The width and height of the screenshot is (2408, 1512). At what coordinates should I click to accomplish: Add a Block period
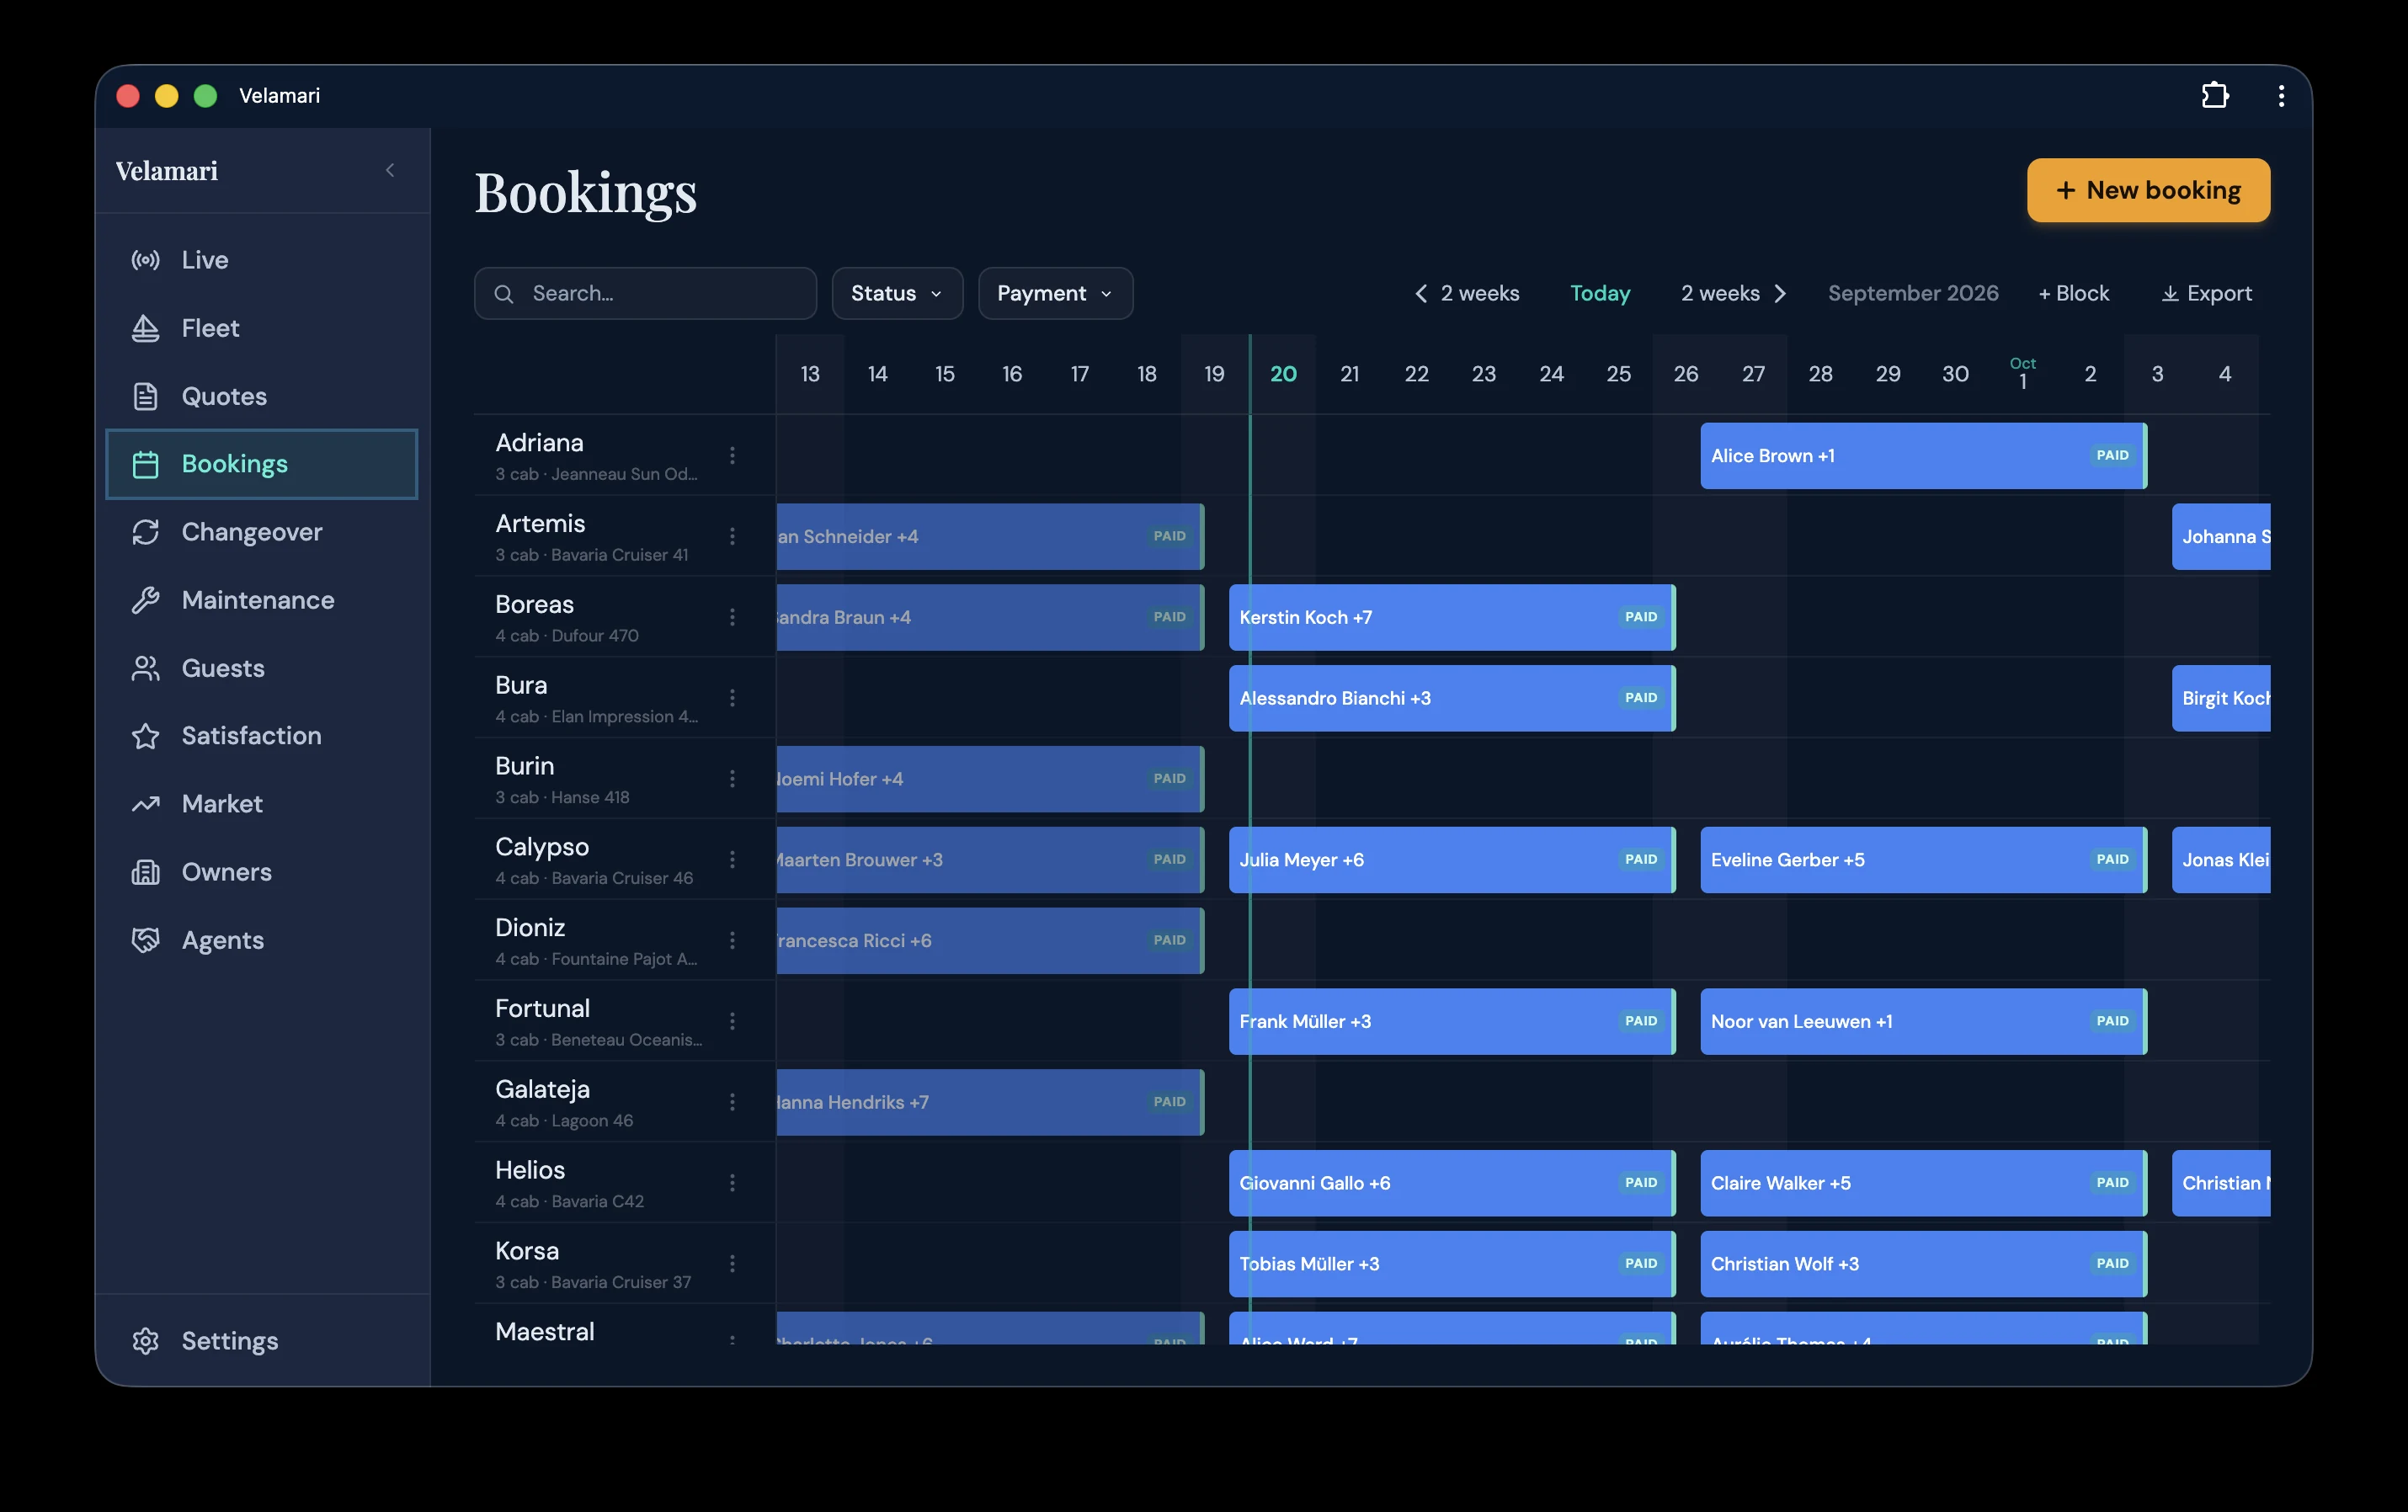tap(2074, 293)
